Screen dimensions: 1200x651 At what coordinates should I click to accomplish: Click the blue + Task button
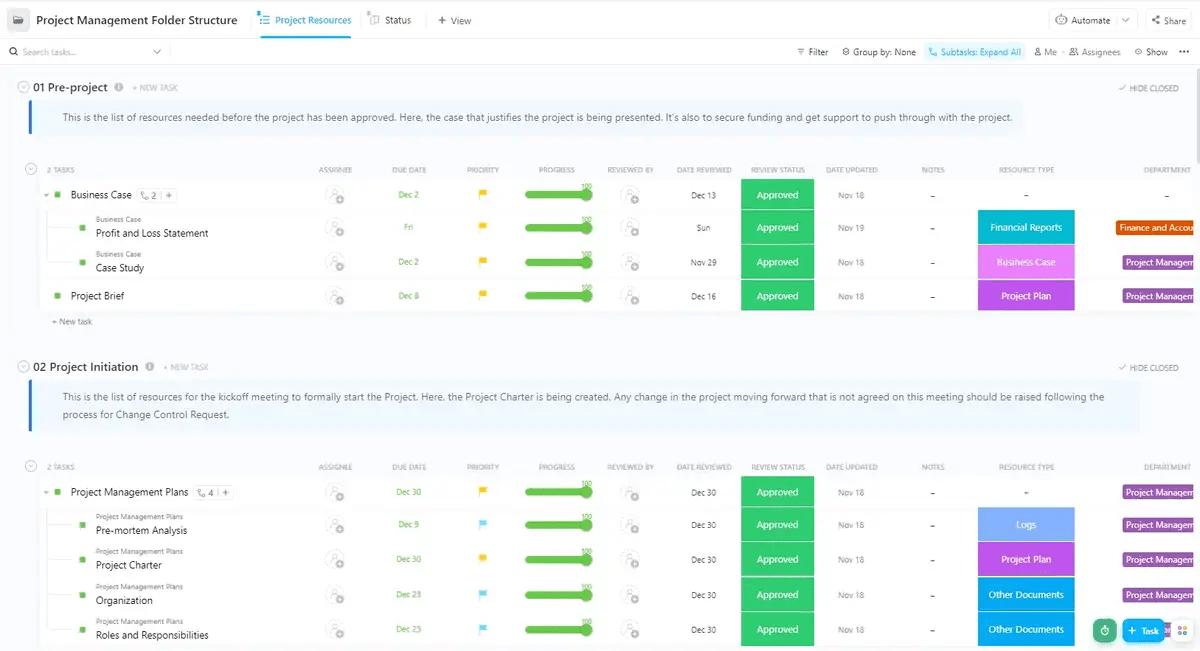pyautogui.click(x=1143, y=630)
